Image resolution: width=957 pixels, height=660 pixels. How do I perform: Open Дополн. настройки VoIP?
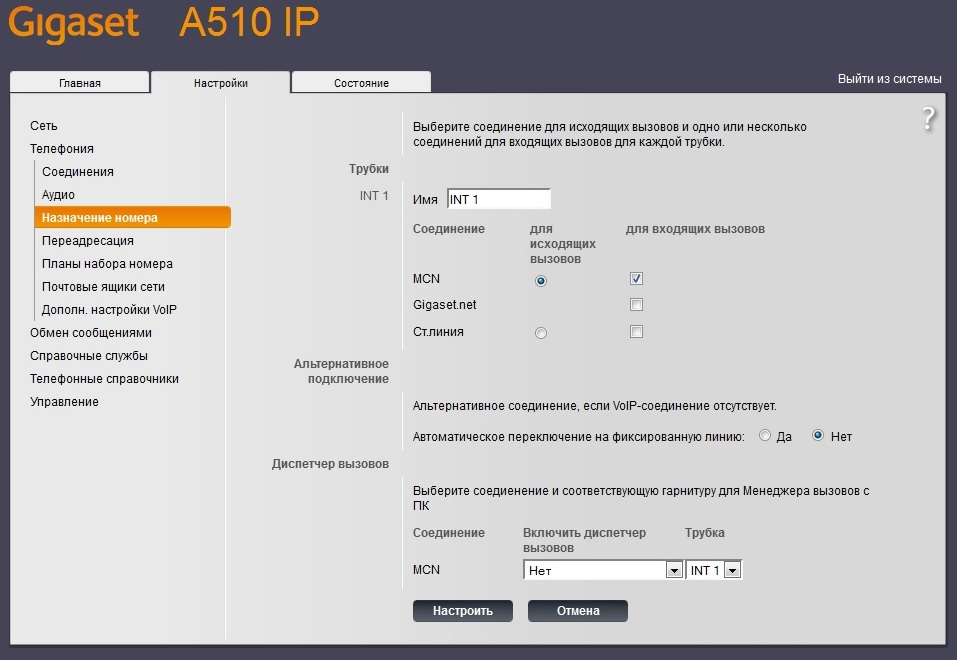[109, 310]
